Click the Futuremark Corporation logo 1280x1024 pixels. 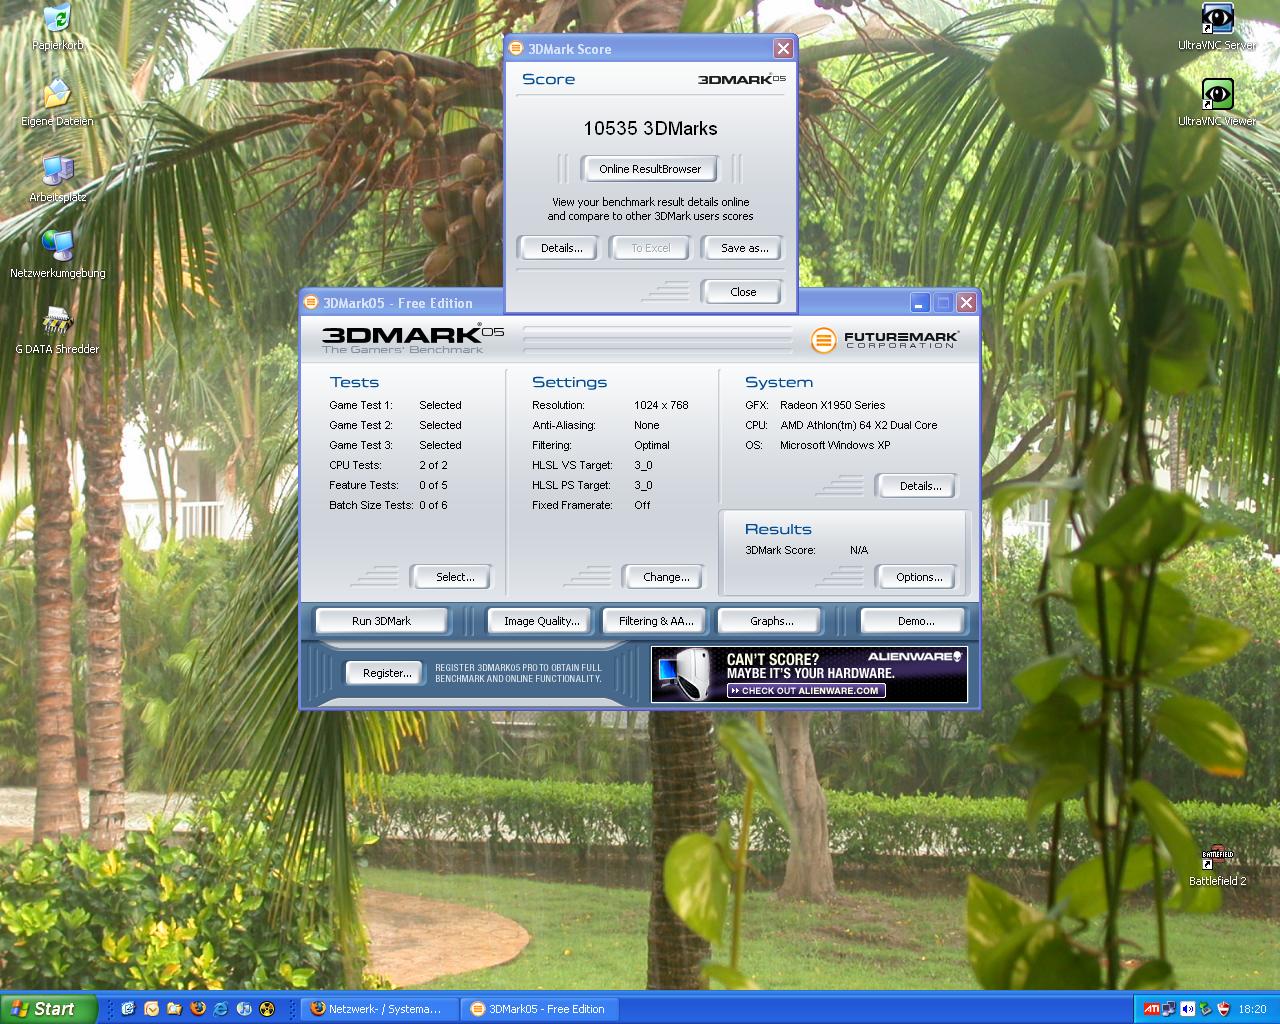coord(885,340)
